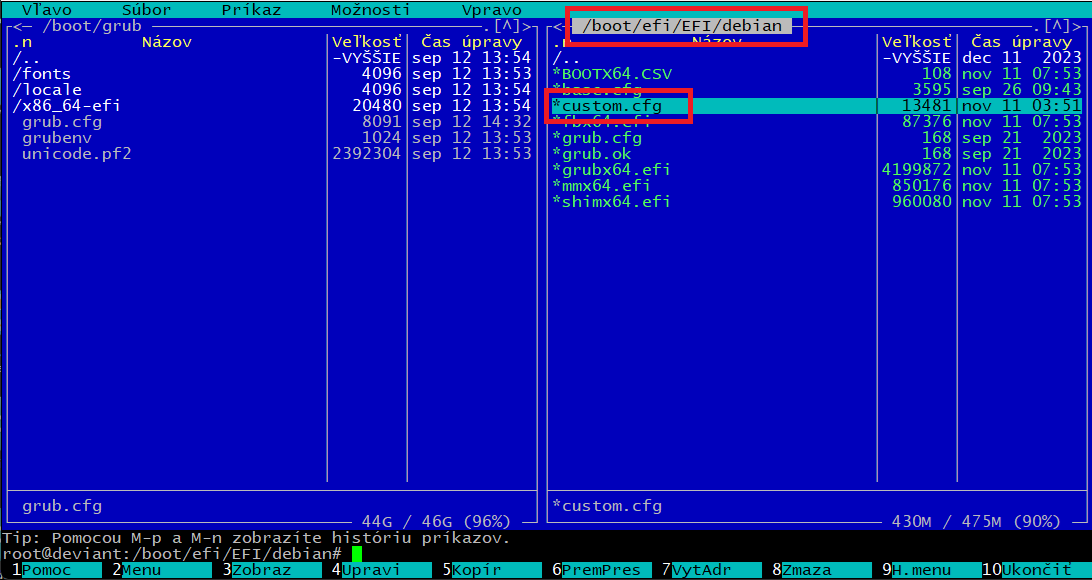
Task: Select the /x86_64-efi directory entry
Action: (x=67, y=106)
